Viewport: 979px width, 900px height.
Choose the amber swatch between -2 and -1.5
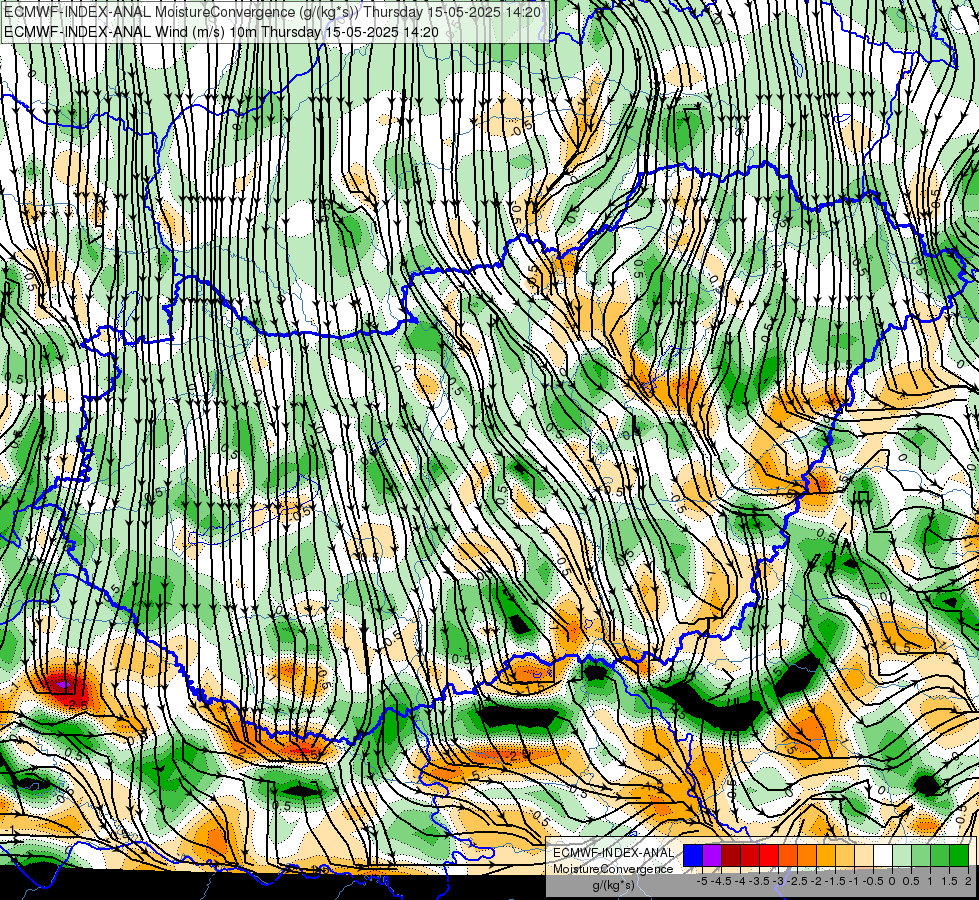(826, 856)
